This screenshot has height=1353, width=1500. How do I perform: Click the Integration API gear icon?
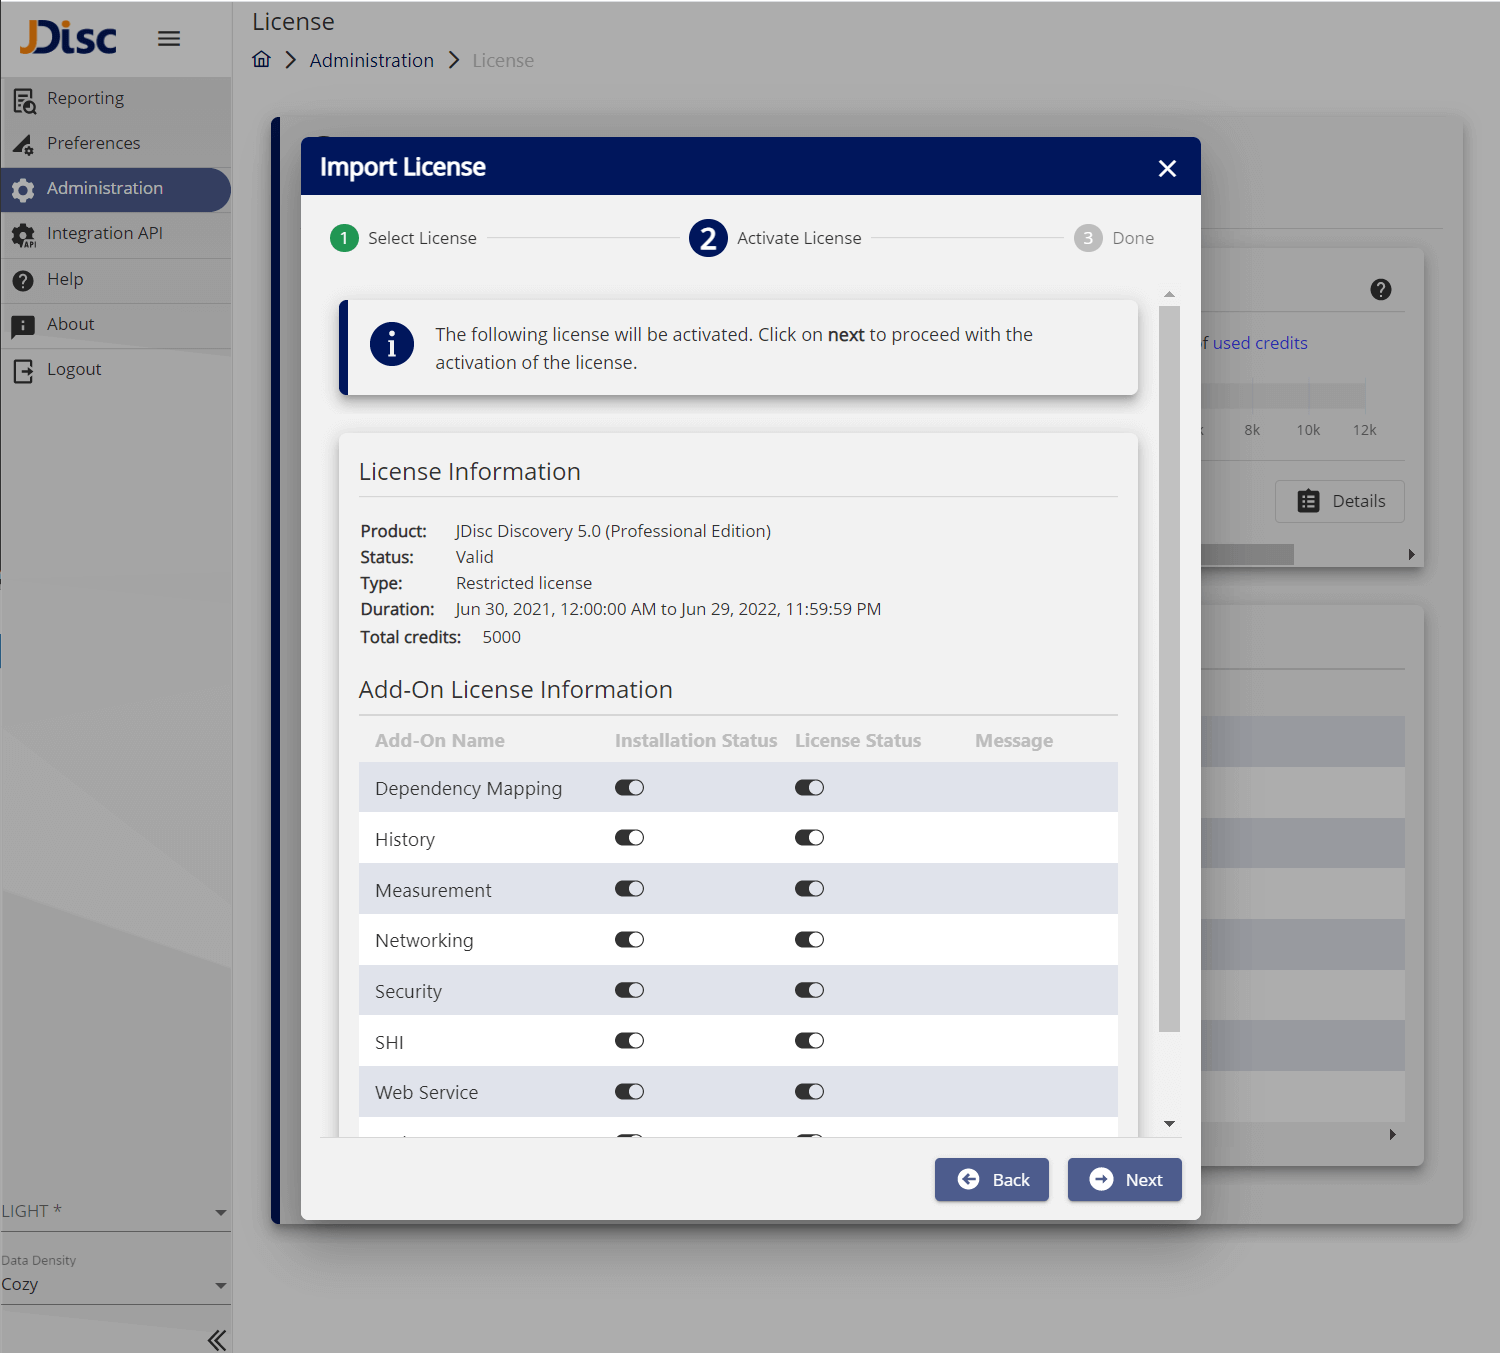coord(23,235)
